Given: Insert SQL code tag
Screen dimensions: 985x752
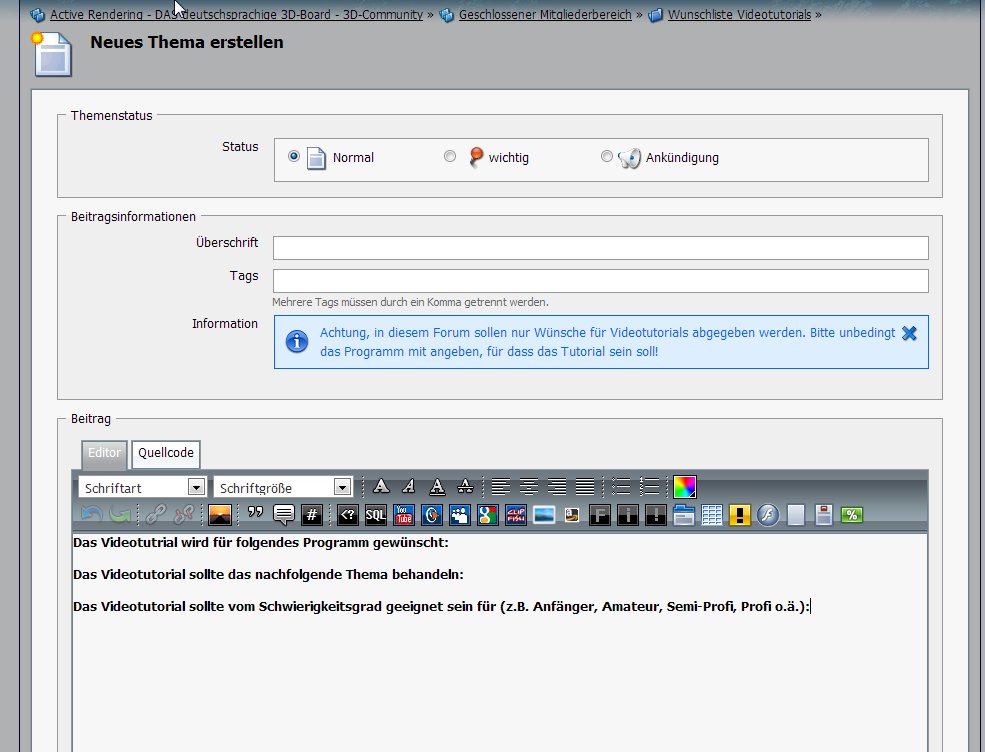Looking at the screenshot, I should click(376, 515).
